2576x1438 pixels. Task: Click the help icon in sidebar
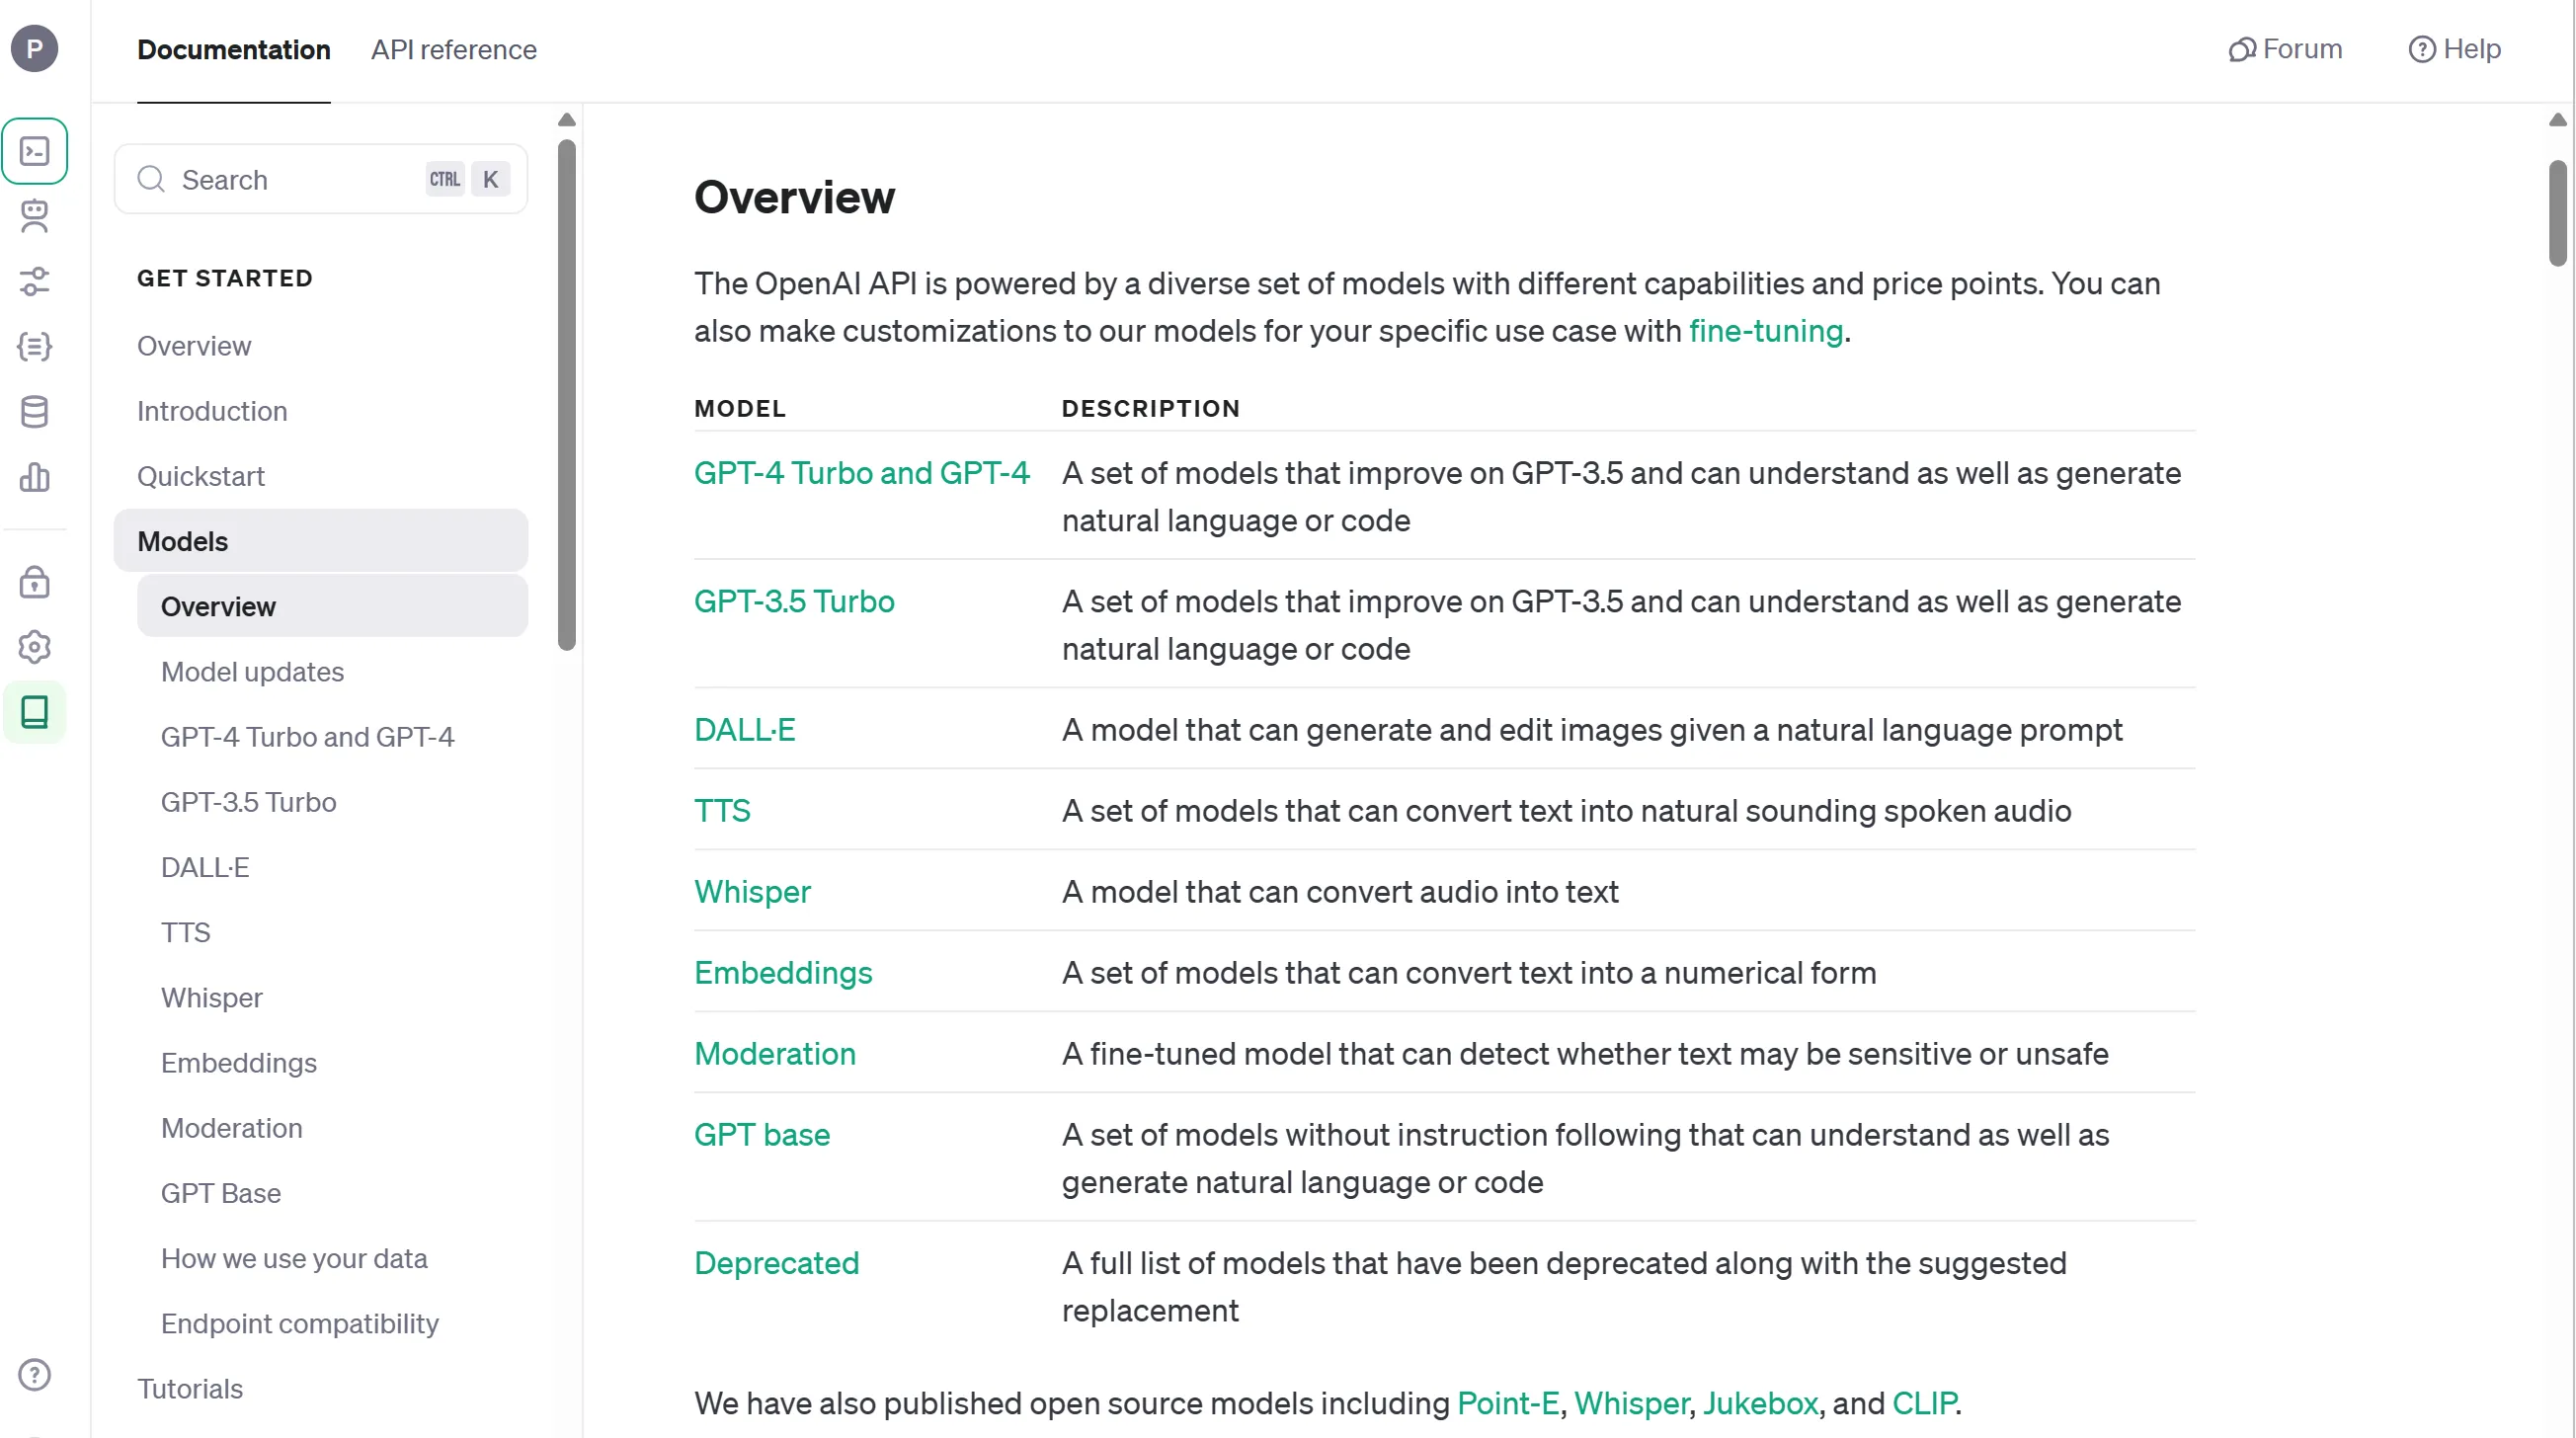coord(34,1375)
